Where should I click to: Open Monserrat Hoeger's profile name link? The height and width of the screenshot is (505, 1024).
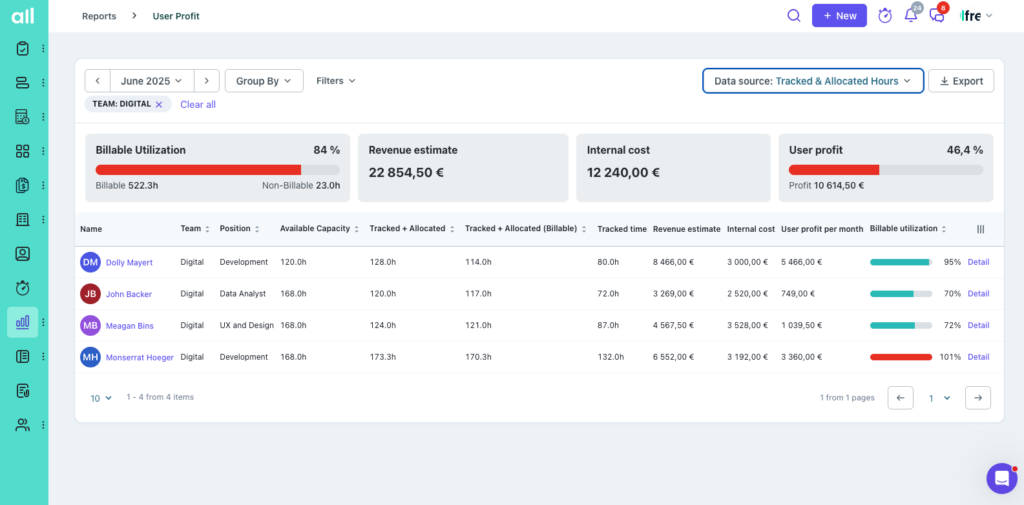(140, 357)
